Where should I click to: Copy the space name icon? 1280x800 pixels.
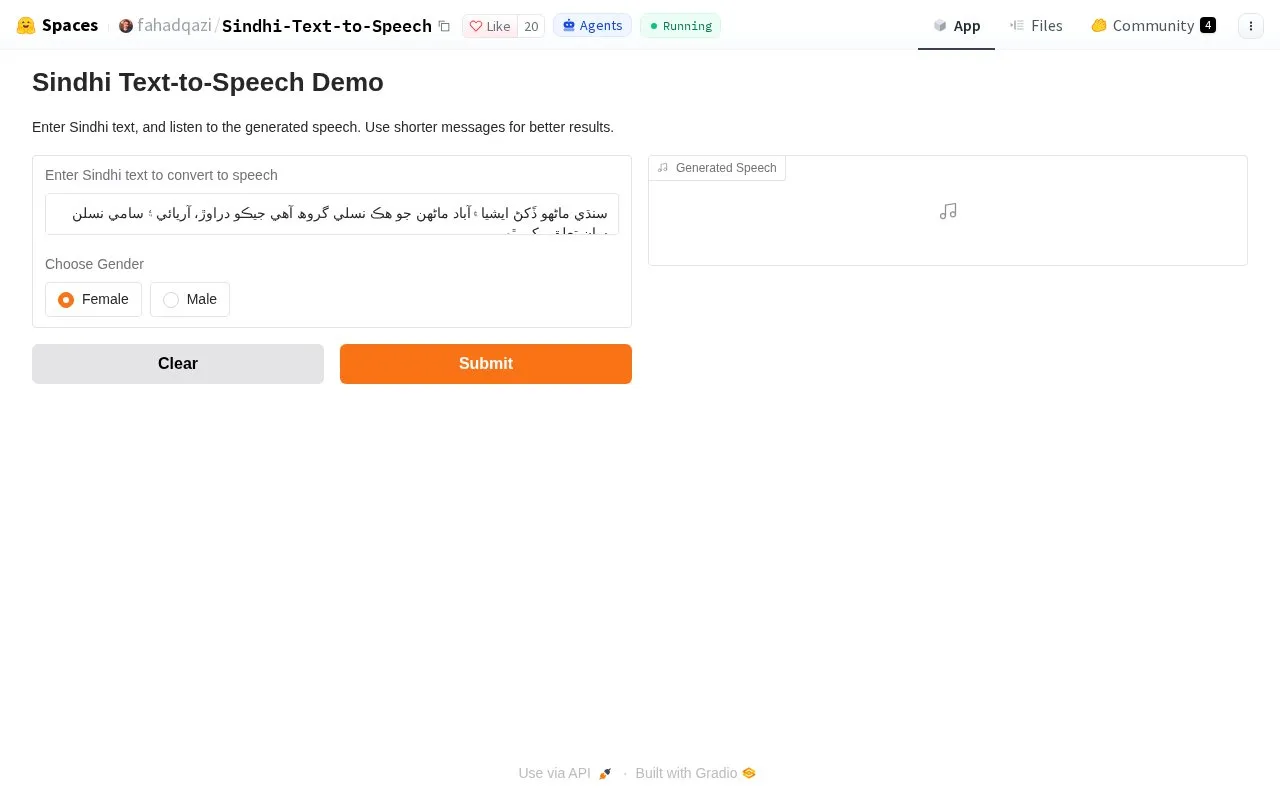pos(444,26)
